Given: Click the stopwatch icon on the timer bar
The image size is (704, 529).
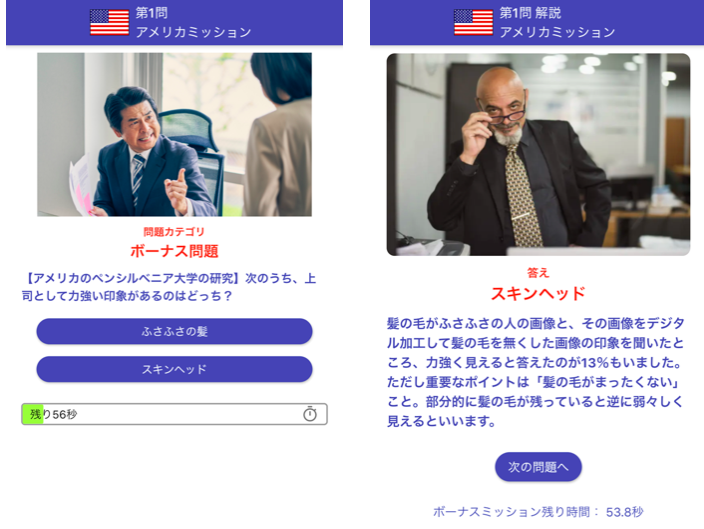Looking at the screenshot, I should point(310,414).
